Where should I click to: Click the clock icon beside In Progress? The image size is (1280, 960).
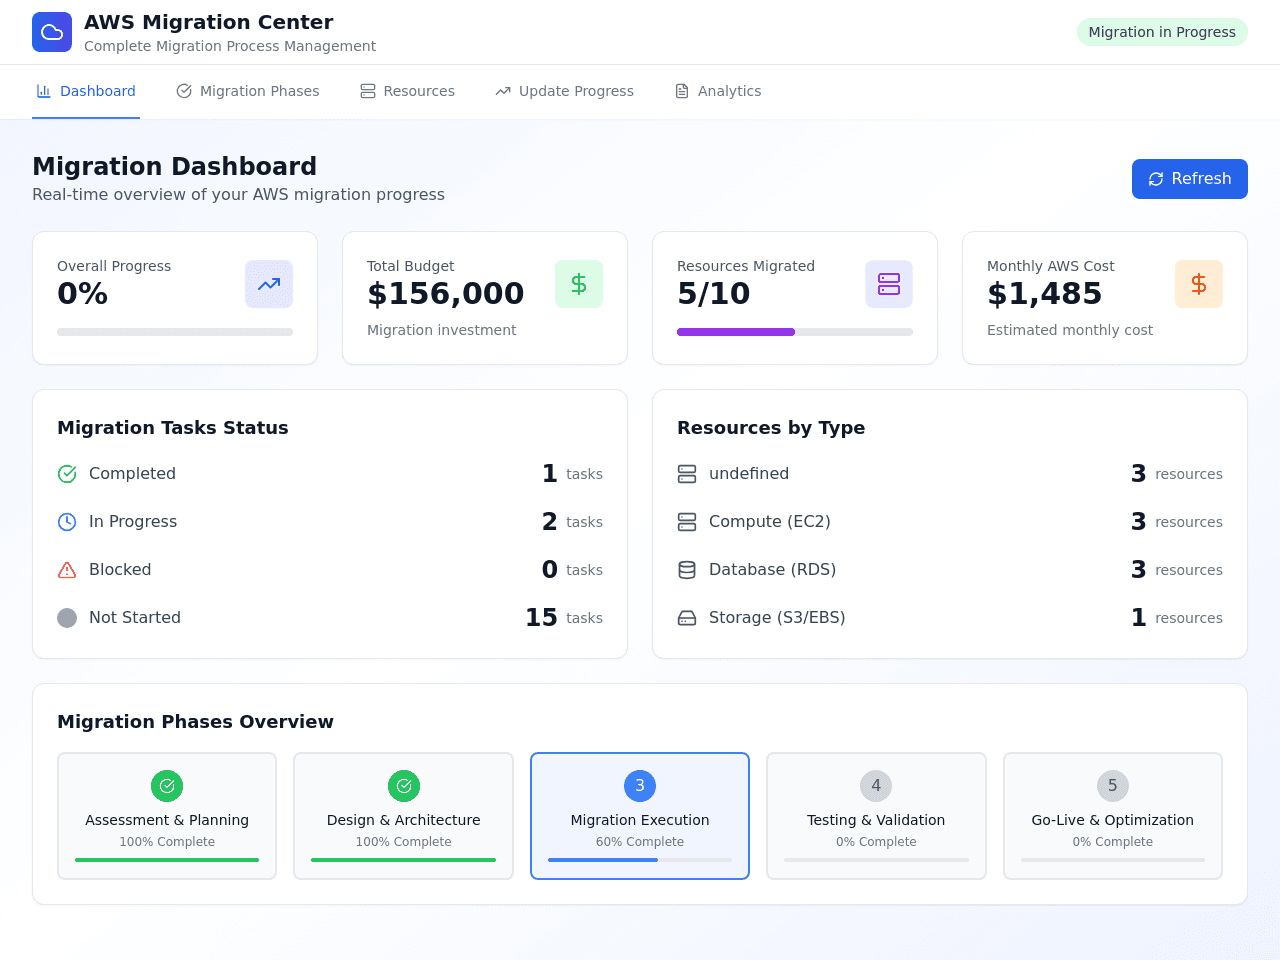pyautogui.click(x=67, y=522)
